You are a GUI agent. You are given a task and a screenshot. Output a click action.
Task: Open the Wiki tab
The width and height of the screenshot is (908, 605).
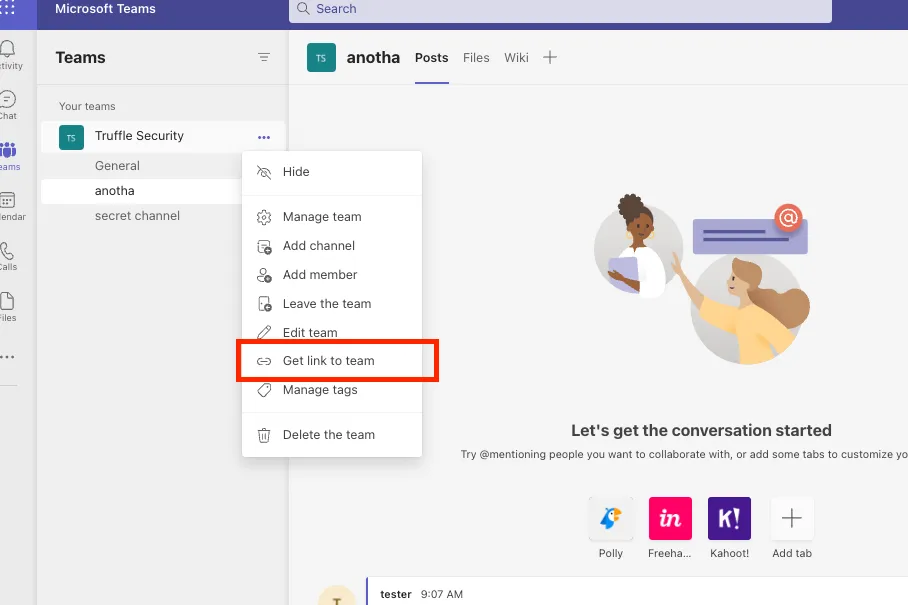point(516,58)
